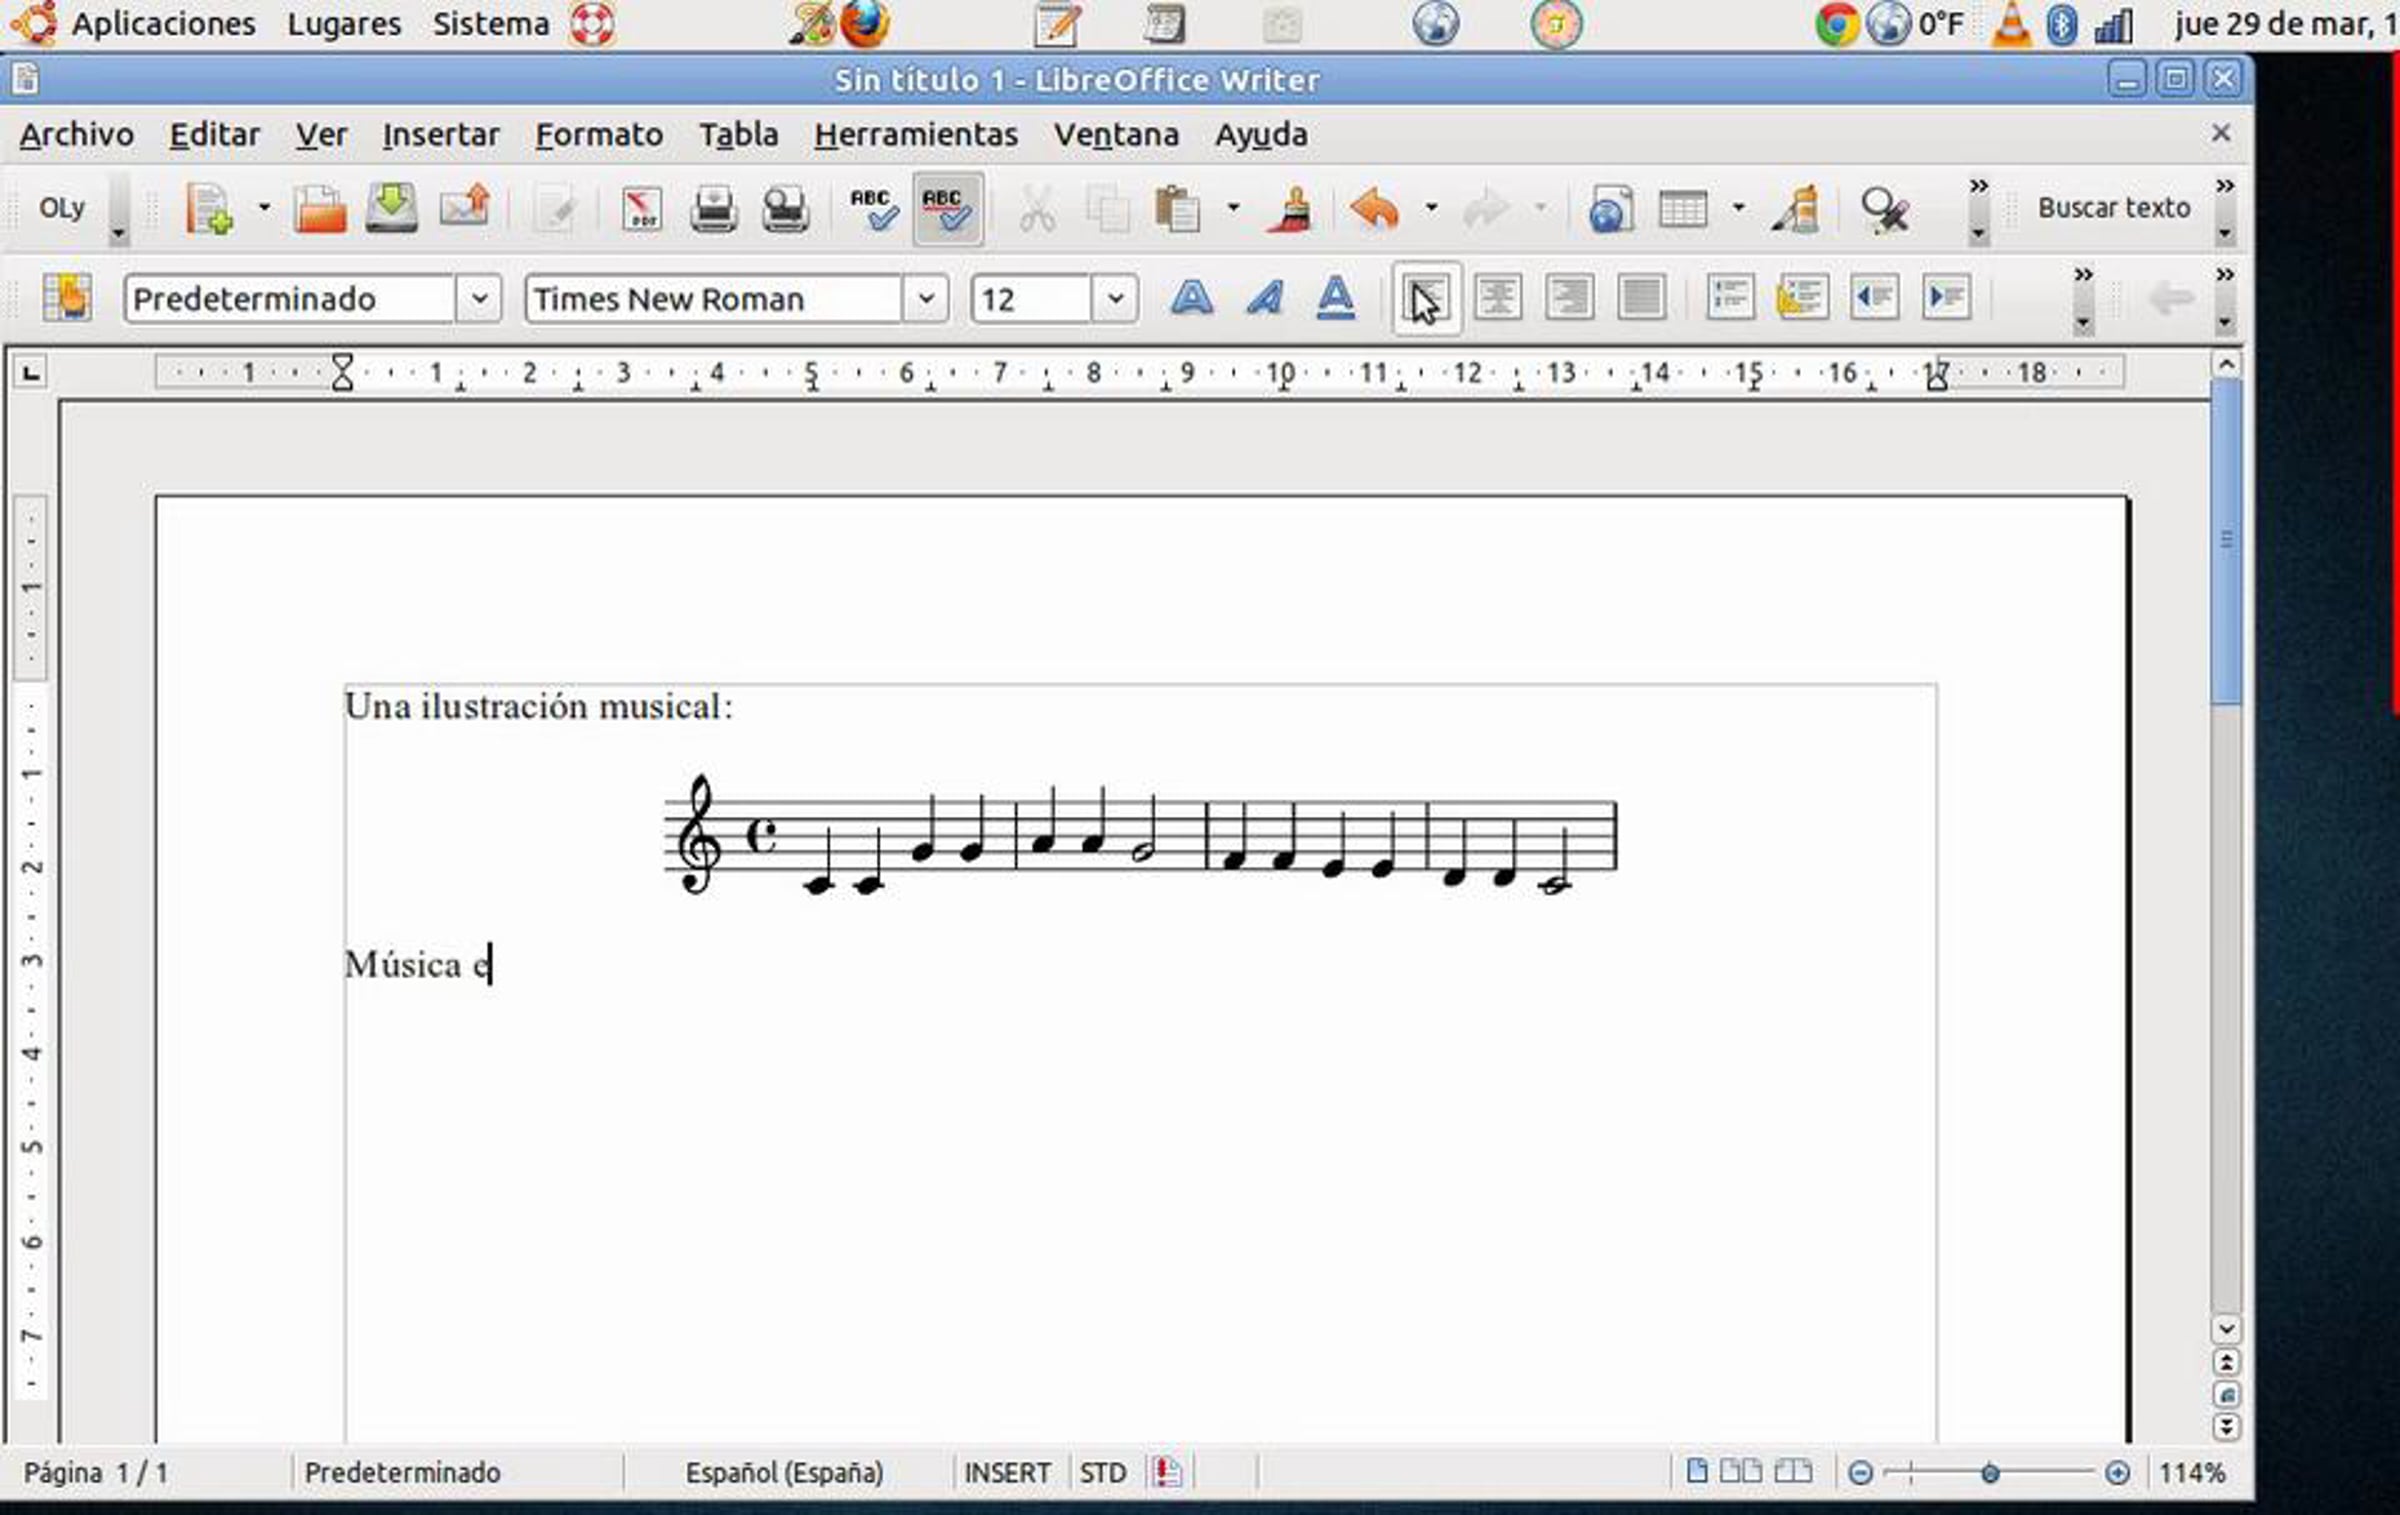
Task: Show more standard toolbar buttons
Action: coord(1978,208)
